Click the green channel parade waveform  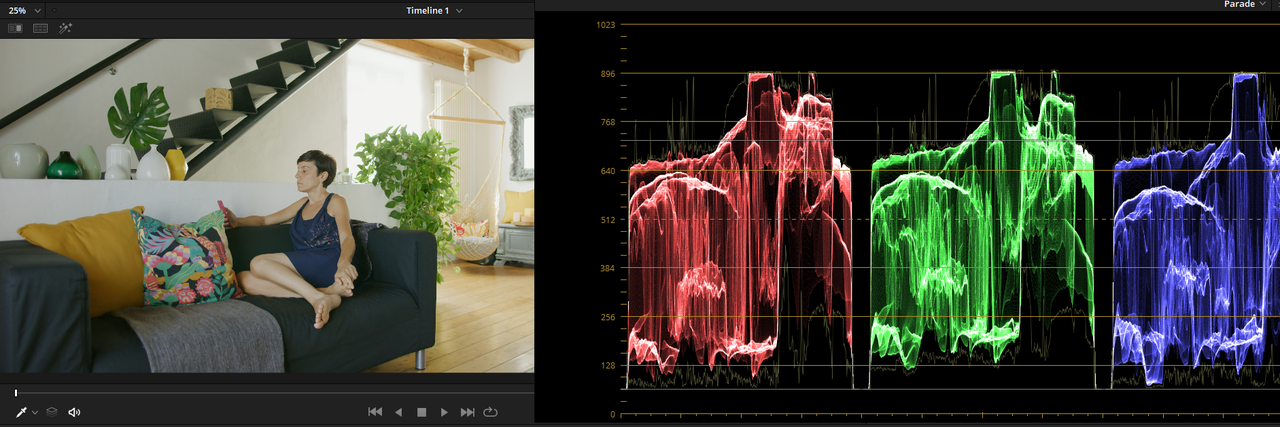982,230
